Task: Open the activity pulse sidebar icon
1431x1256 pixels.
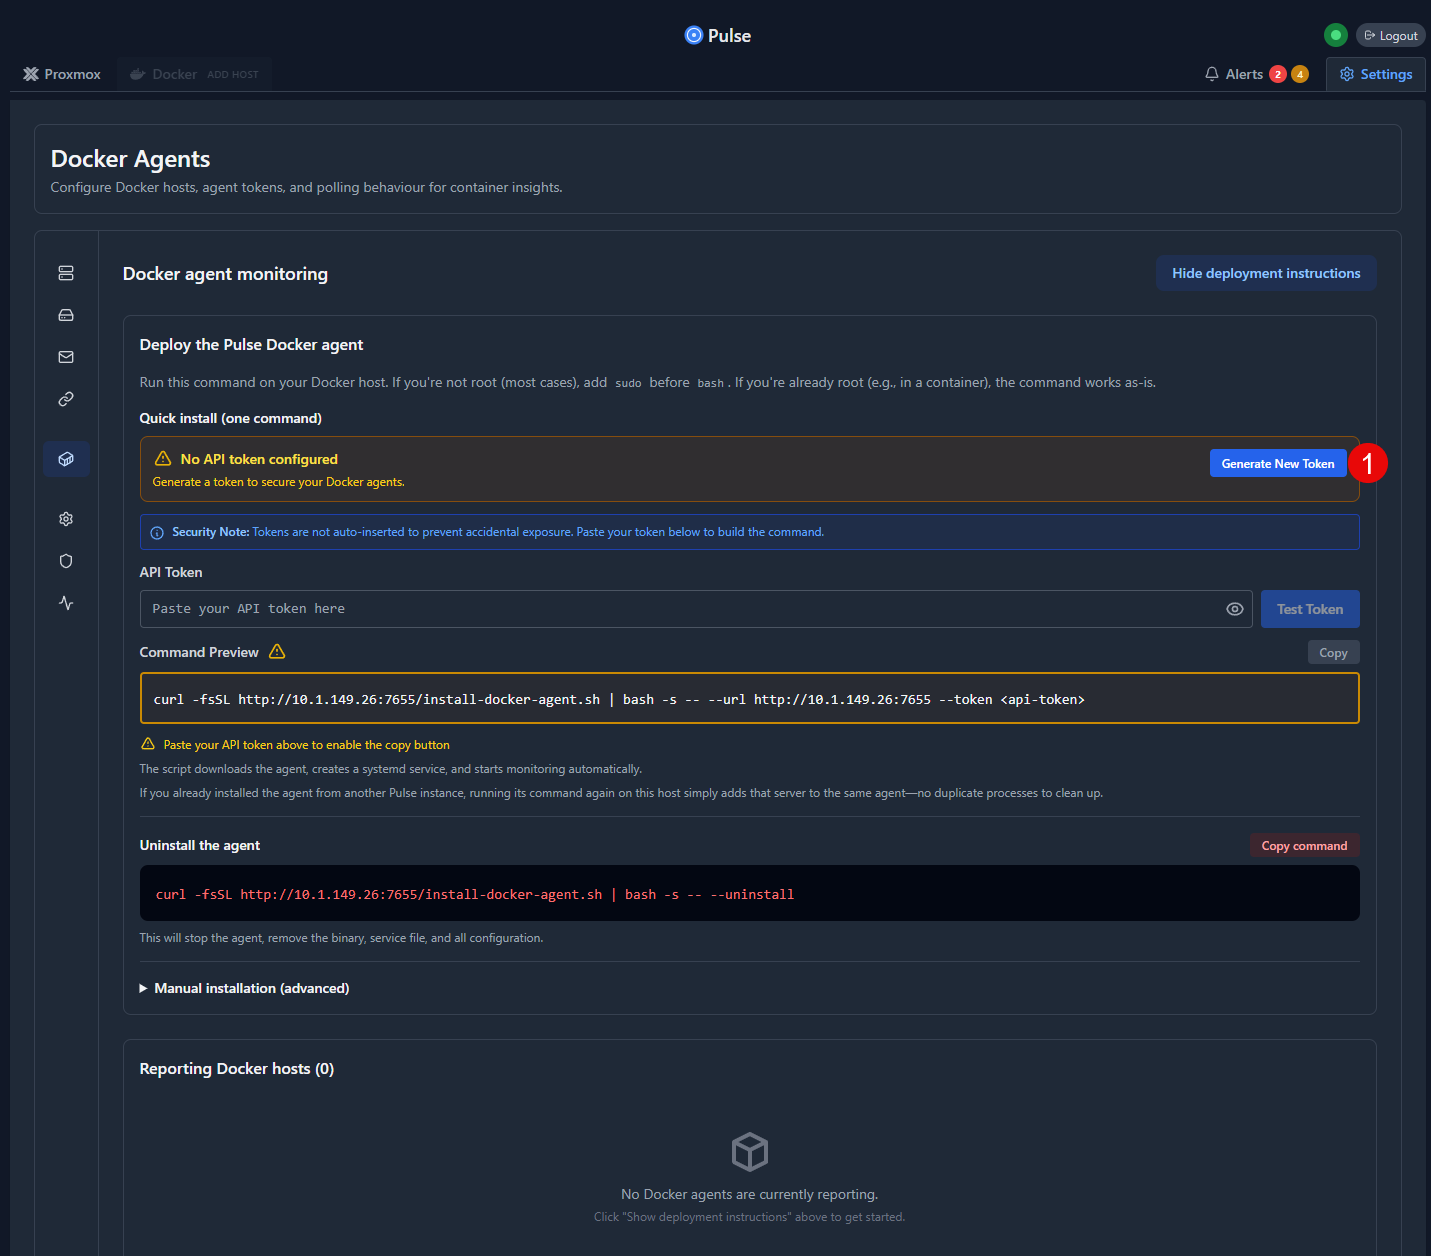Action: tap(66, 603)
